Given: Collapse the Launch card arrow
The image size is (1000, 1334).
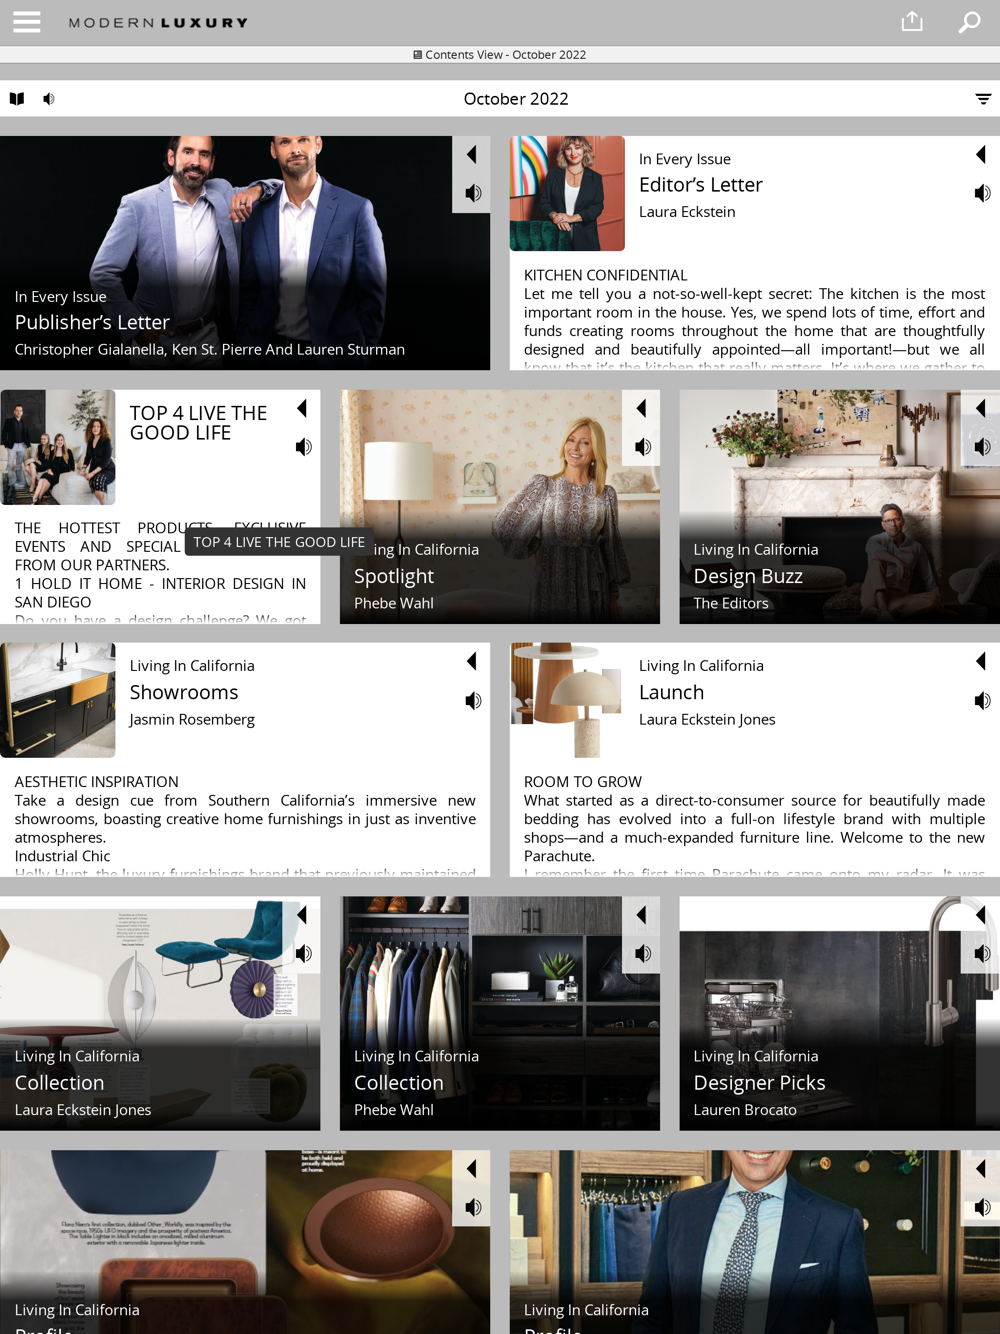Looking at the screenshot, I should (981, 662).
